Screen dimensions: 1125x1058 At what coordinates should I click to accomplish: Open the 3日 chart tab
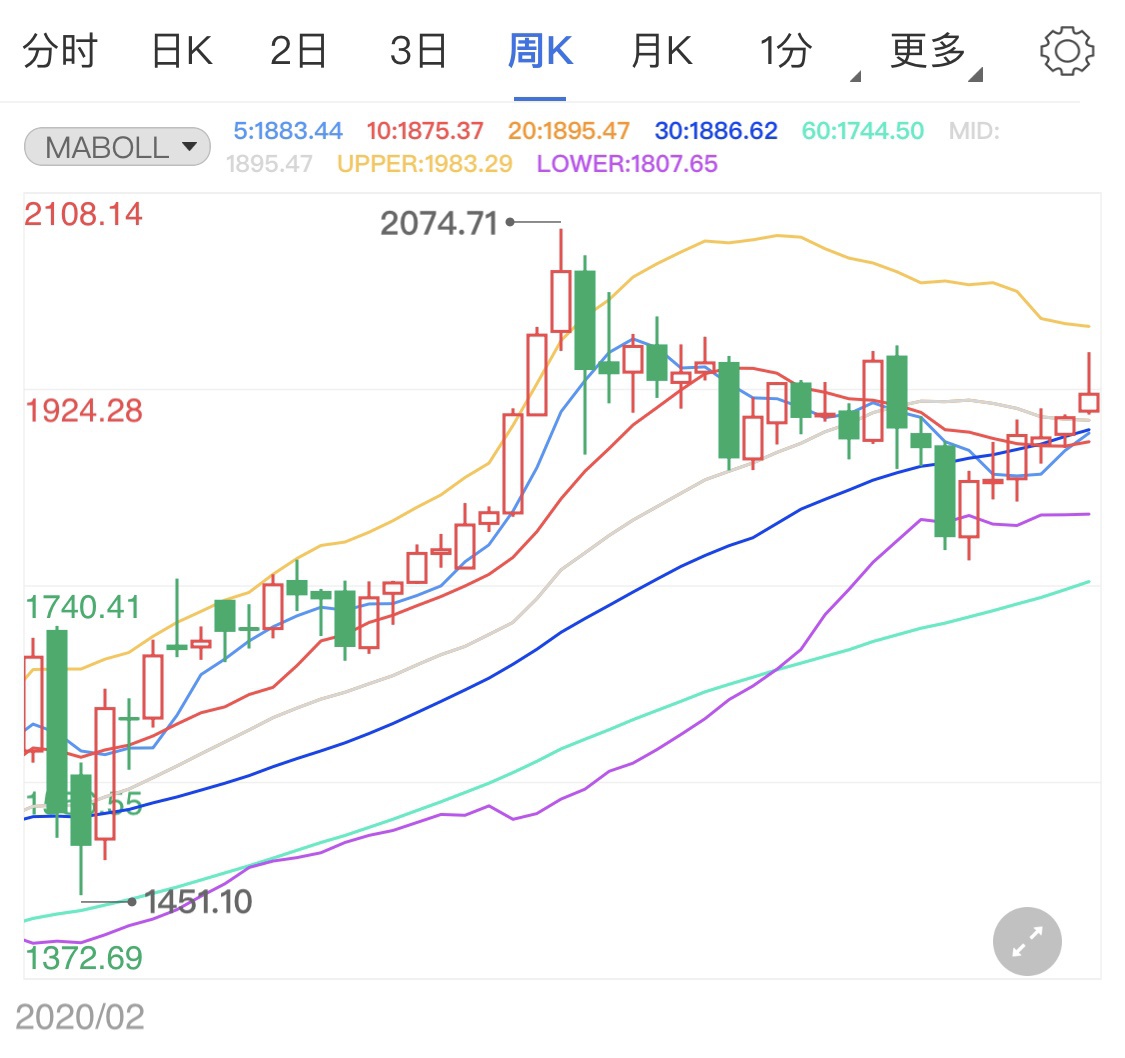(418, 51)
